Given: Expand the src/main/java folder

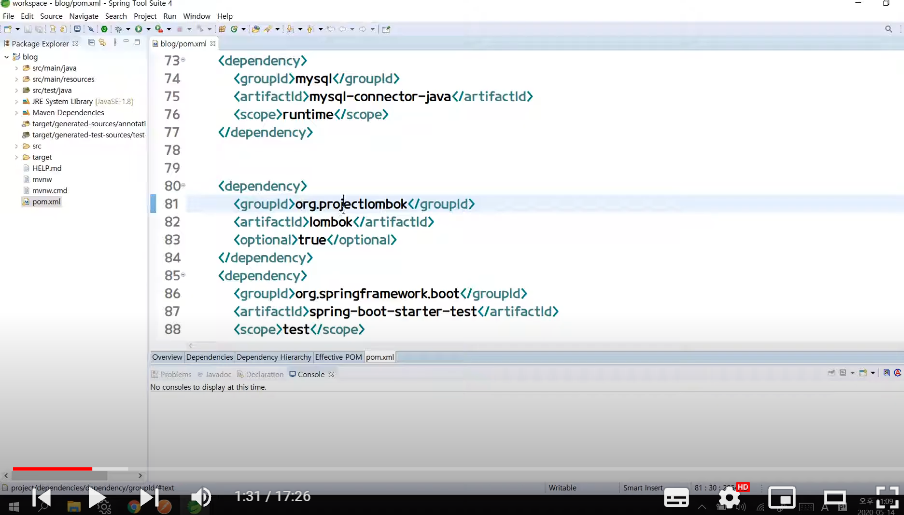Looking at the screenshot, I should pos(16,68).
